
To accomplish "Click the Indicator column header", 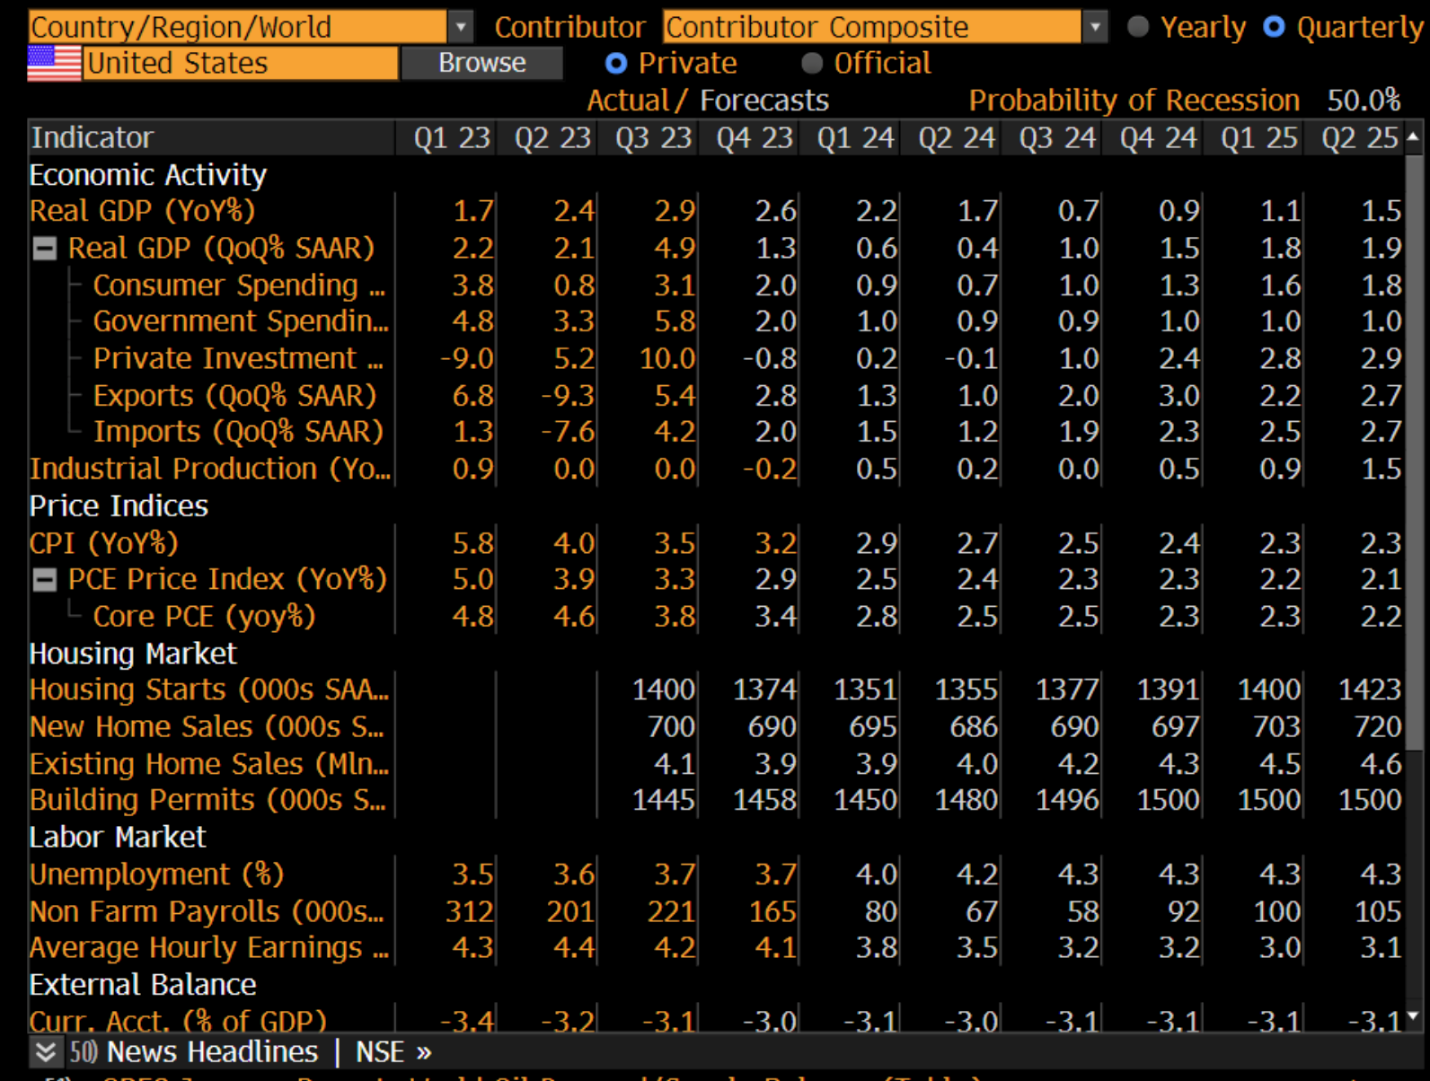I will [212, 137].
